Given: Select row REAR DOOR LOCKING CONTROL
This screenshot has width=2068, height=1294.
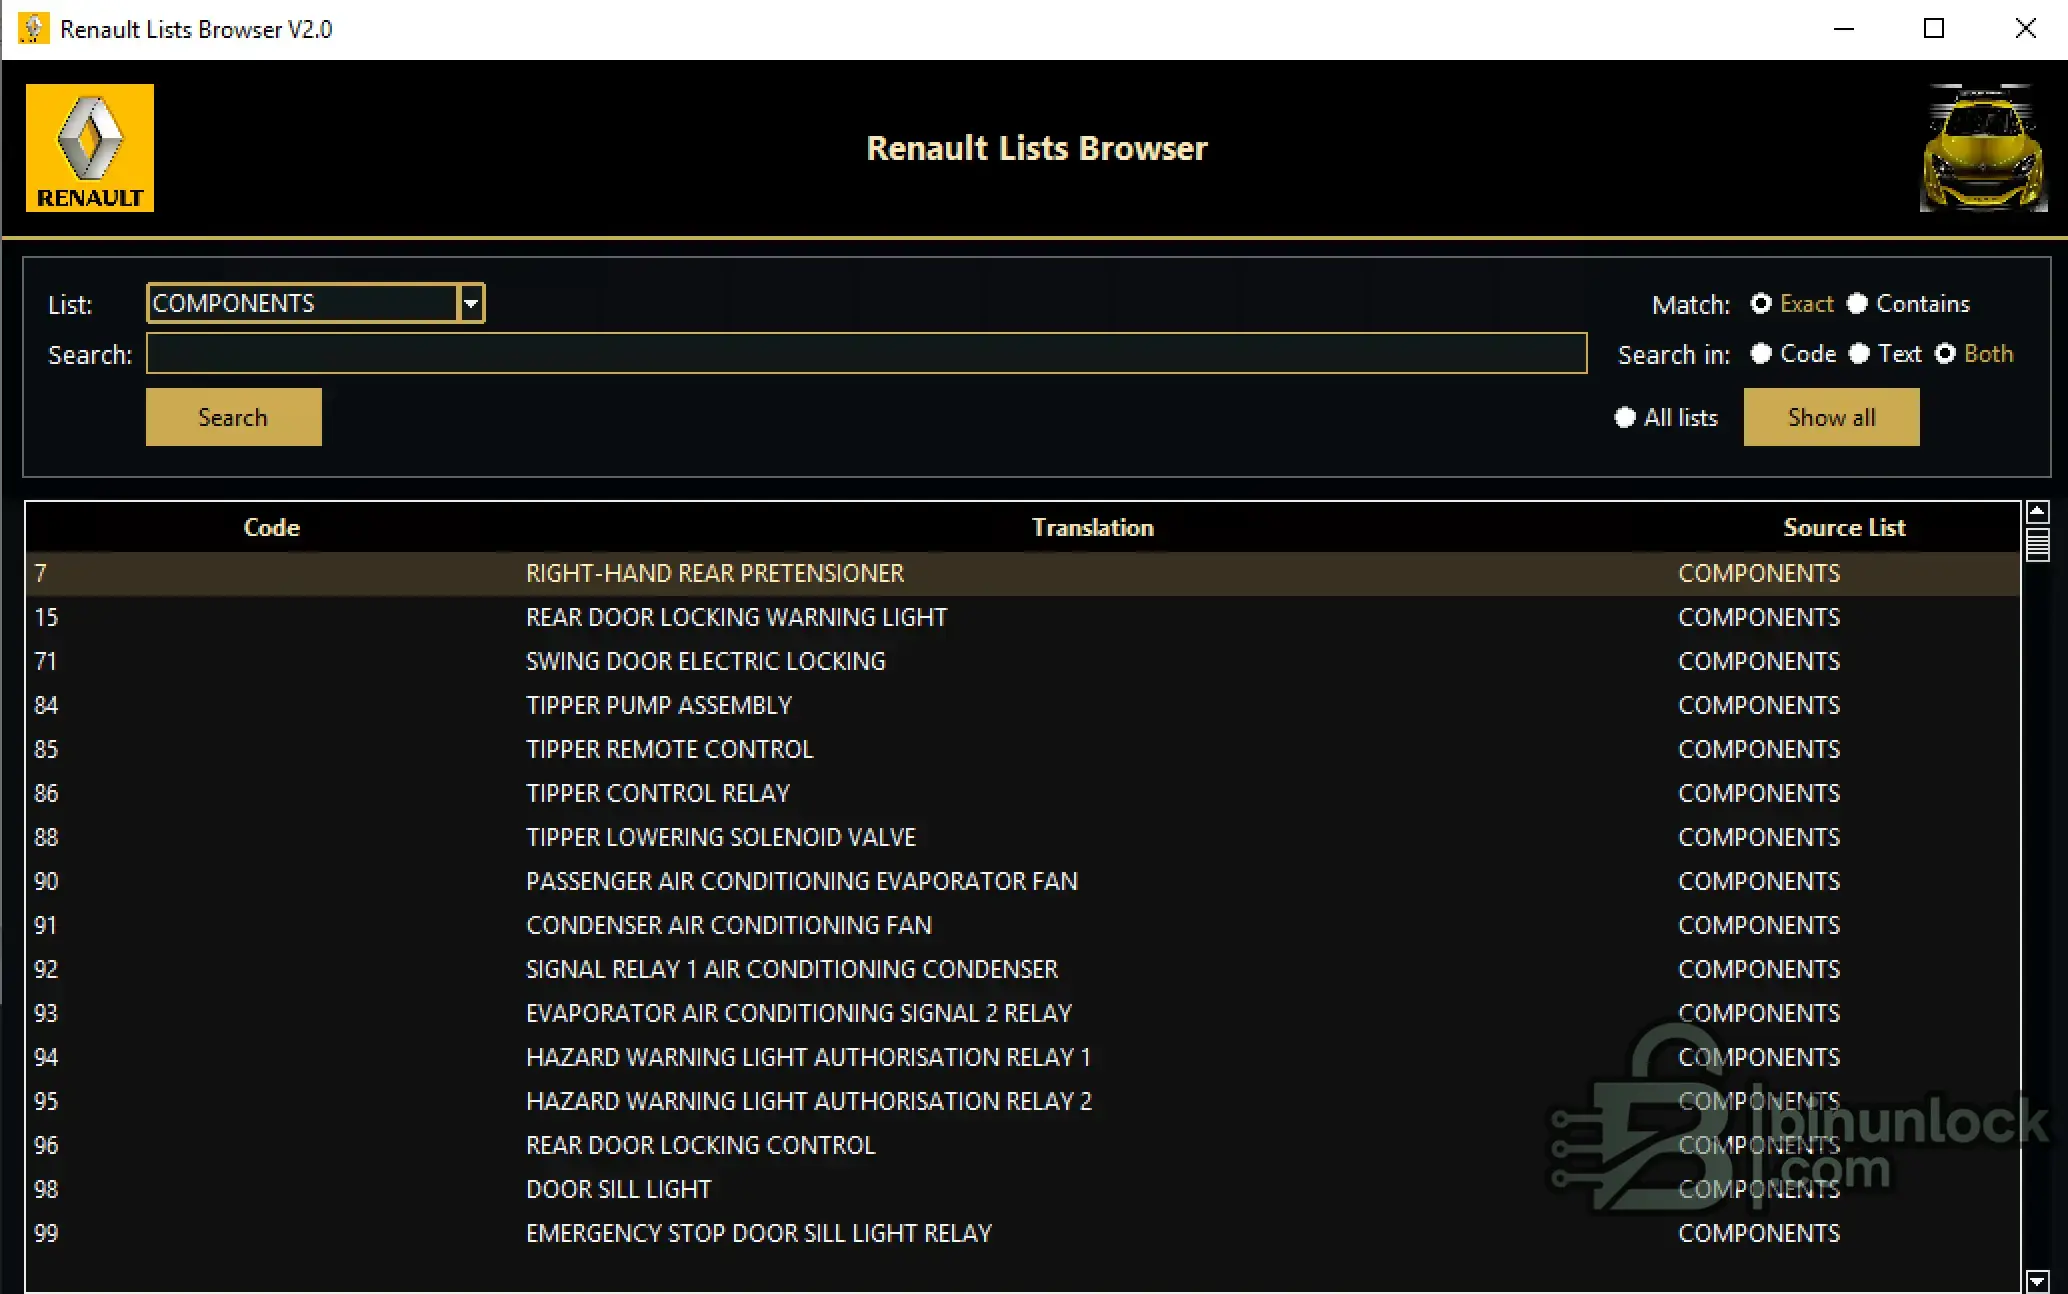Looking at the screenshot, I should (1022, 1145).
